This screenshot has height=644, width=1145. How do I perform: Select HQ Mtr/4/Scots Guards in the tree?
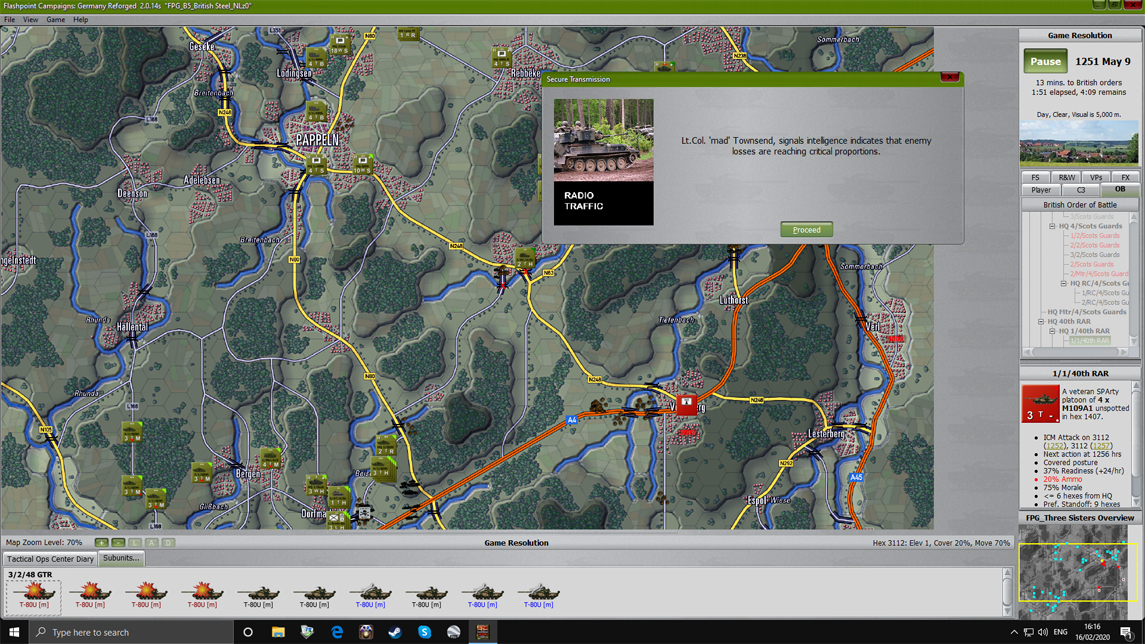coord(1087,312)
